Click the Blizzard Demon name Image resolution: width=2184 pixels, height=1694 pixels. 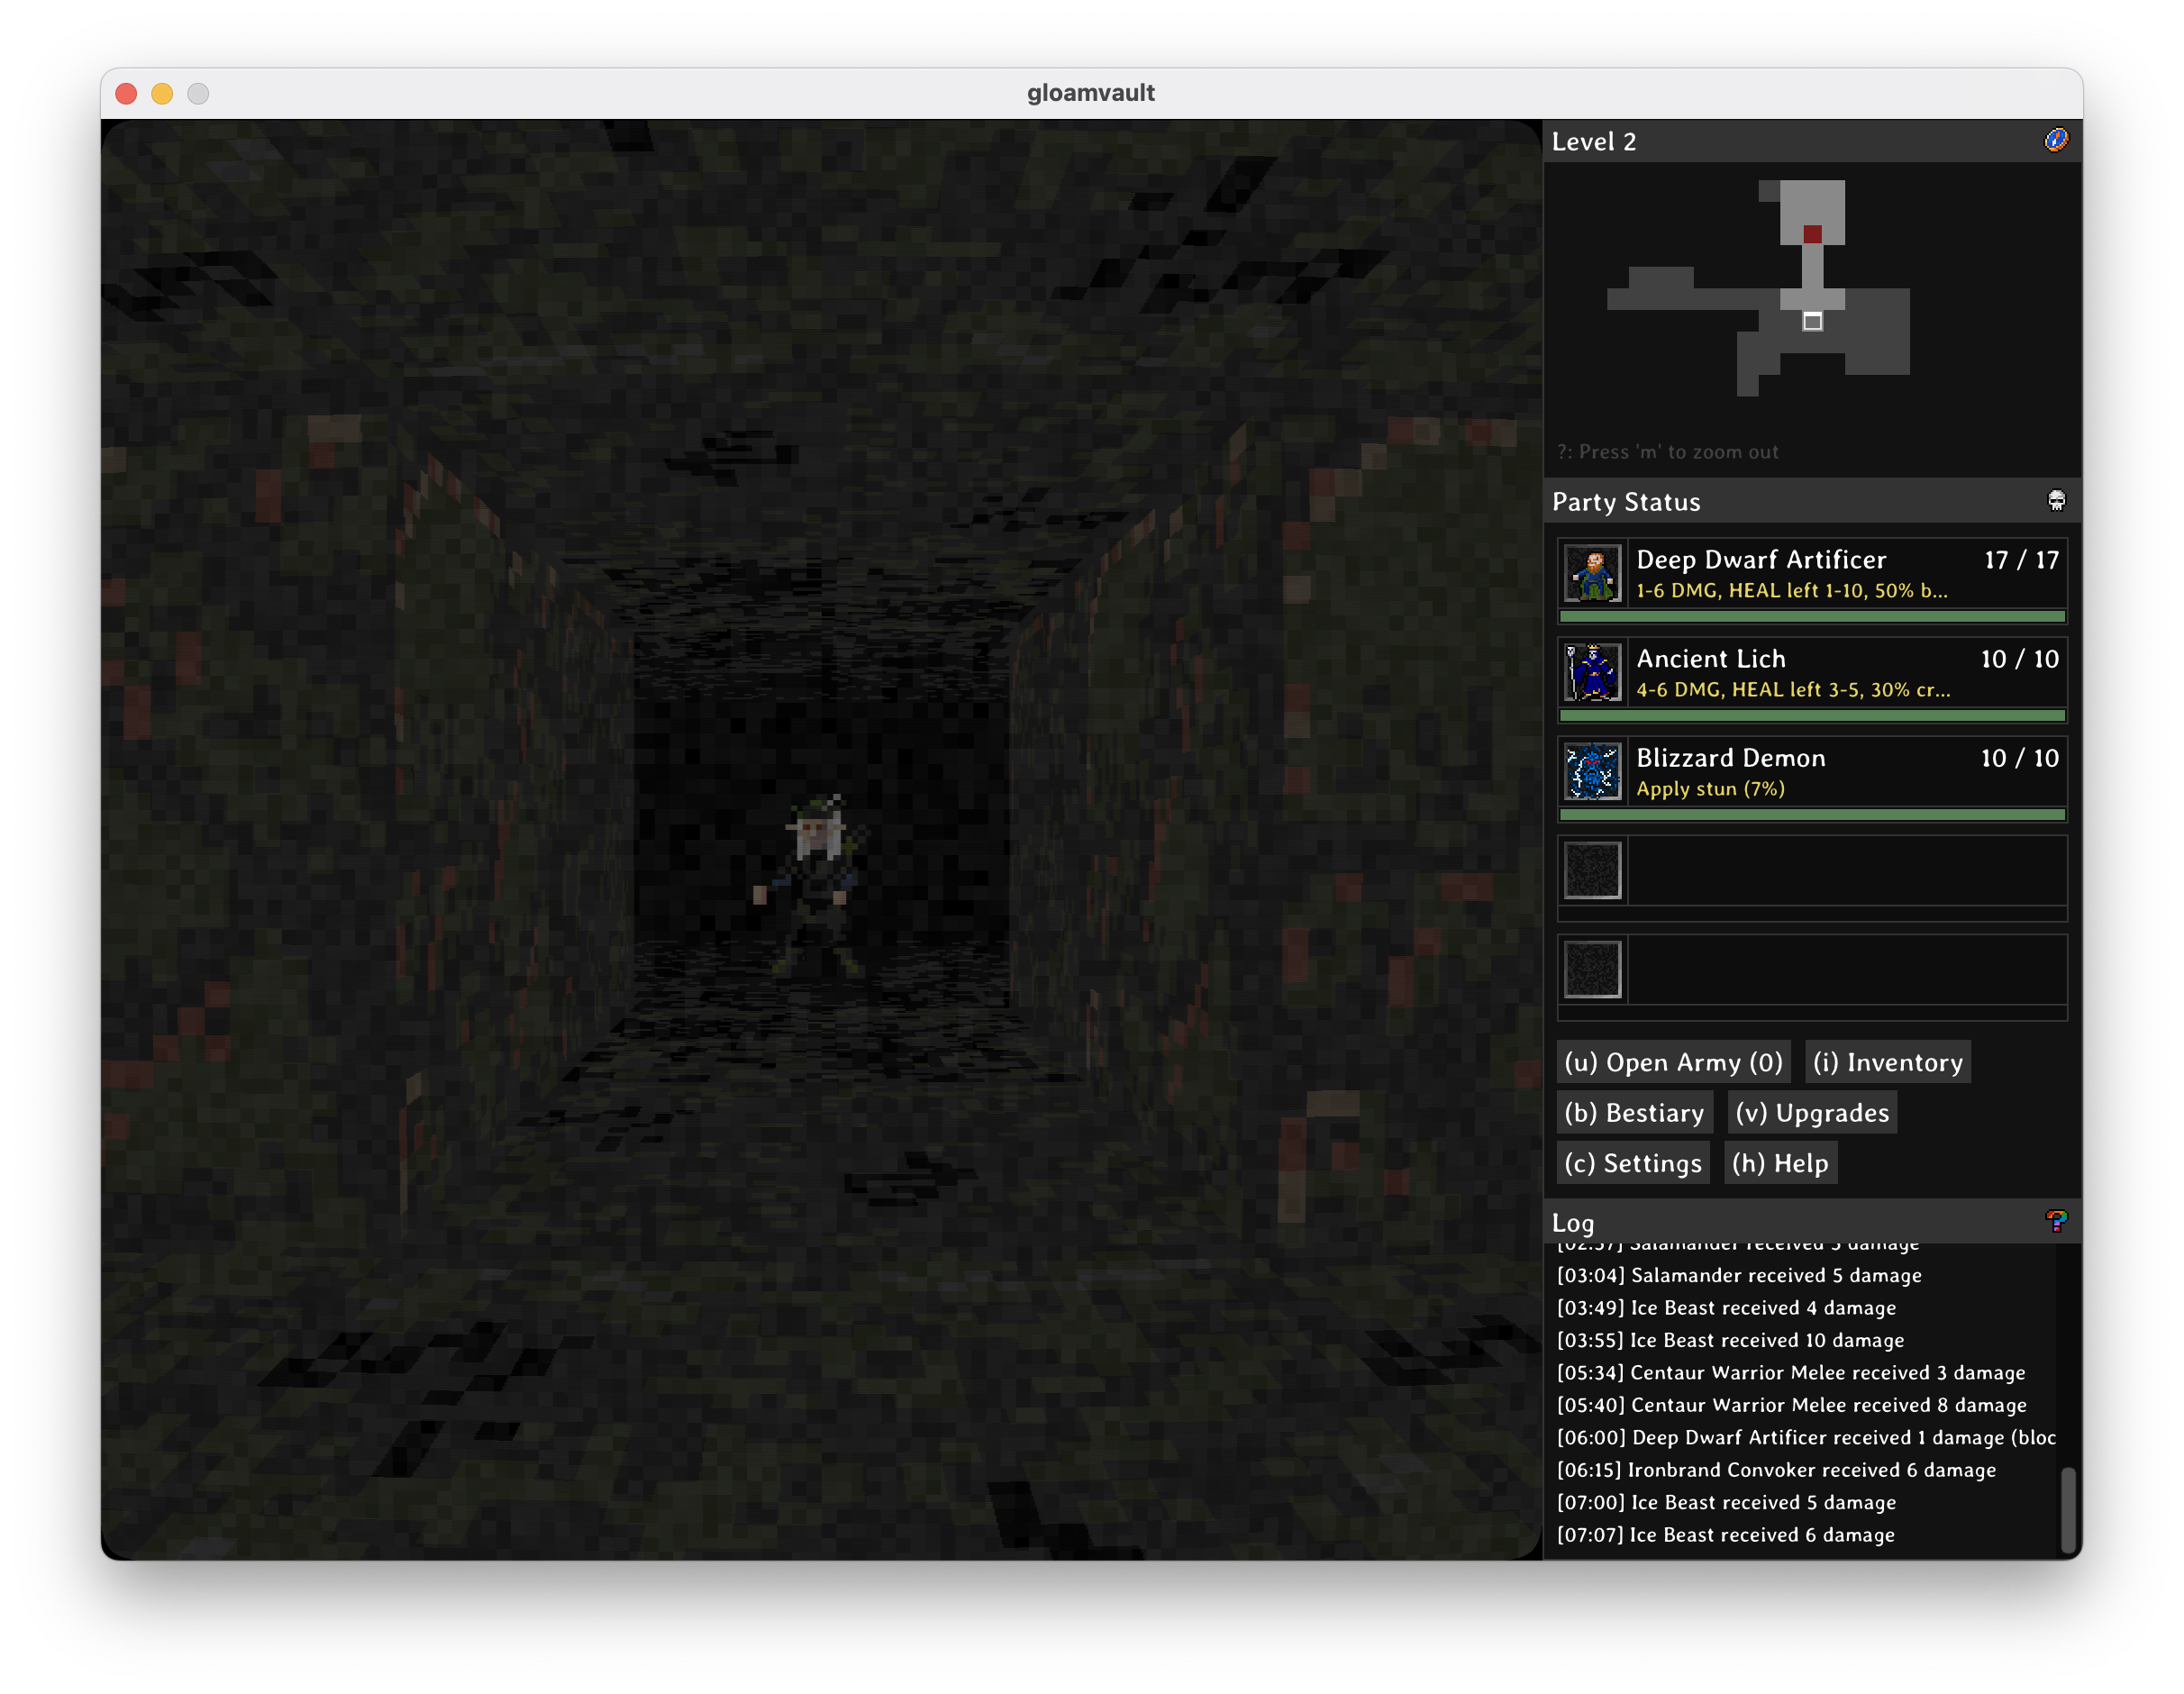(x=1730, y=757)
